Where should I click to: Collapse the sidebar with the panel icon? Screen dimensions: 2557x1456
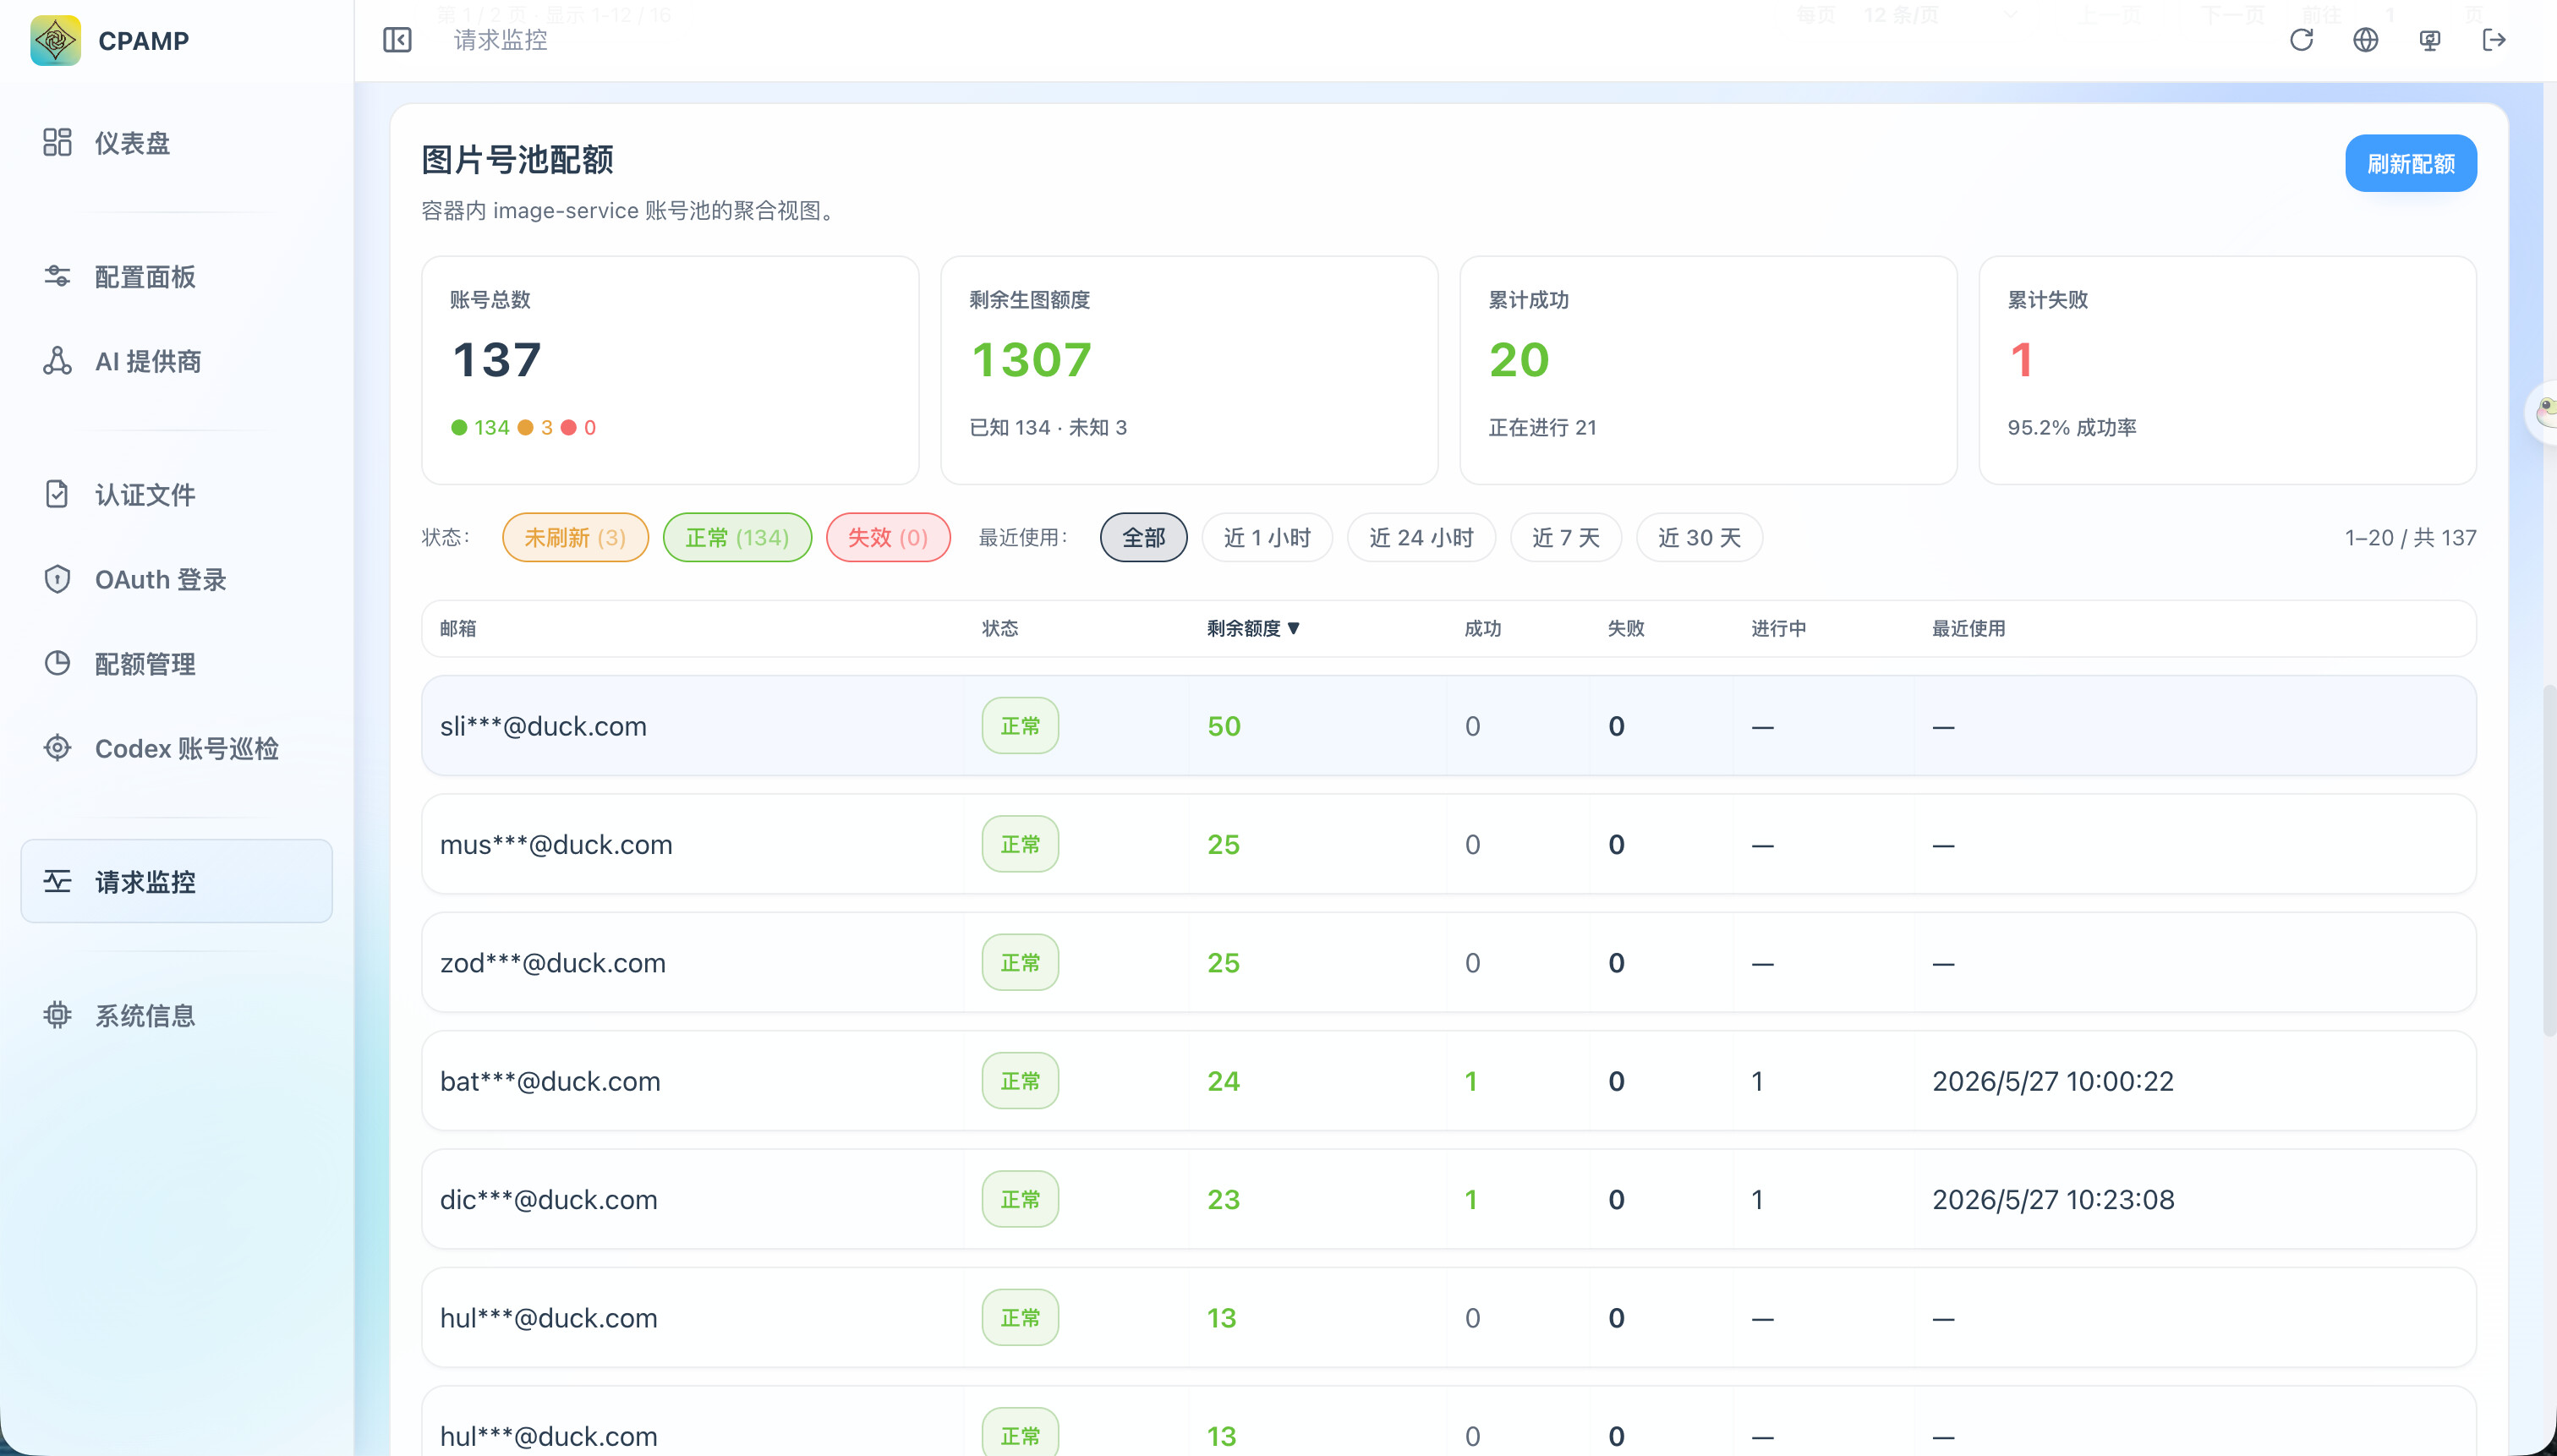397,40
